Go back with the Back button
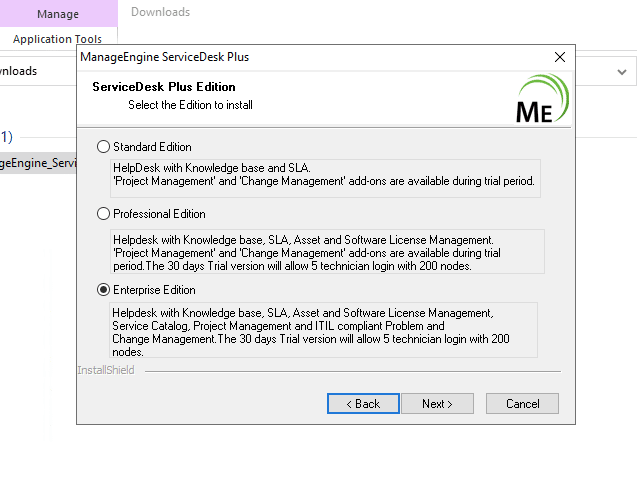The width and height of the screenshot is (637, 493). click(x=363, y=404)
